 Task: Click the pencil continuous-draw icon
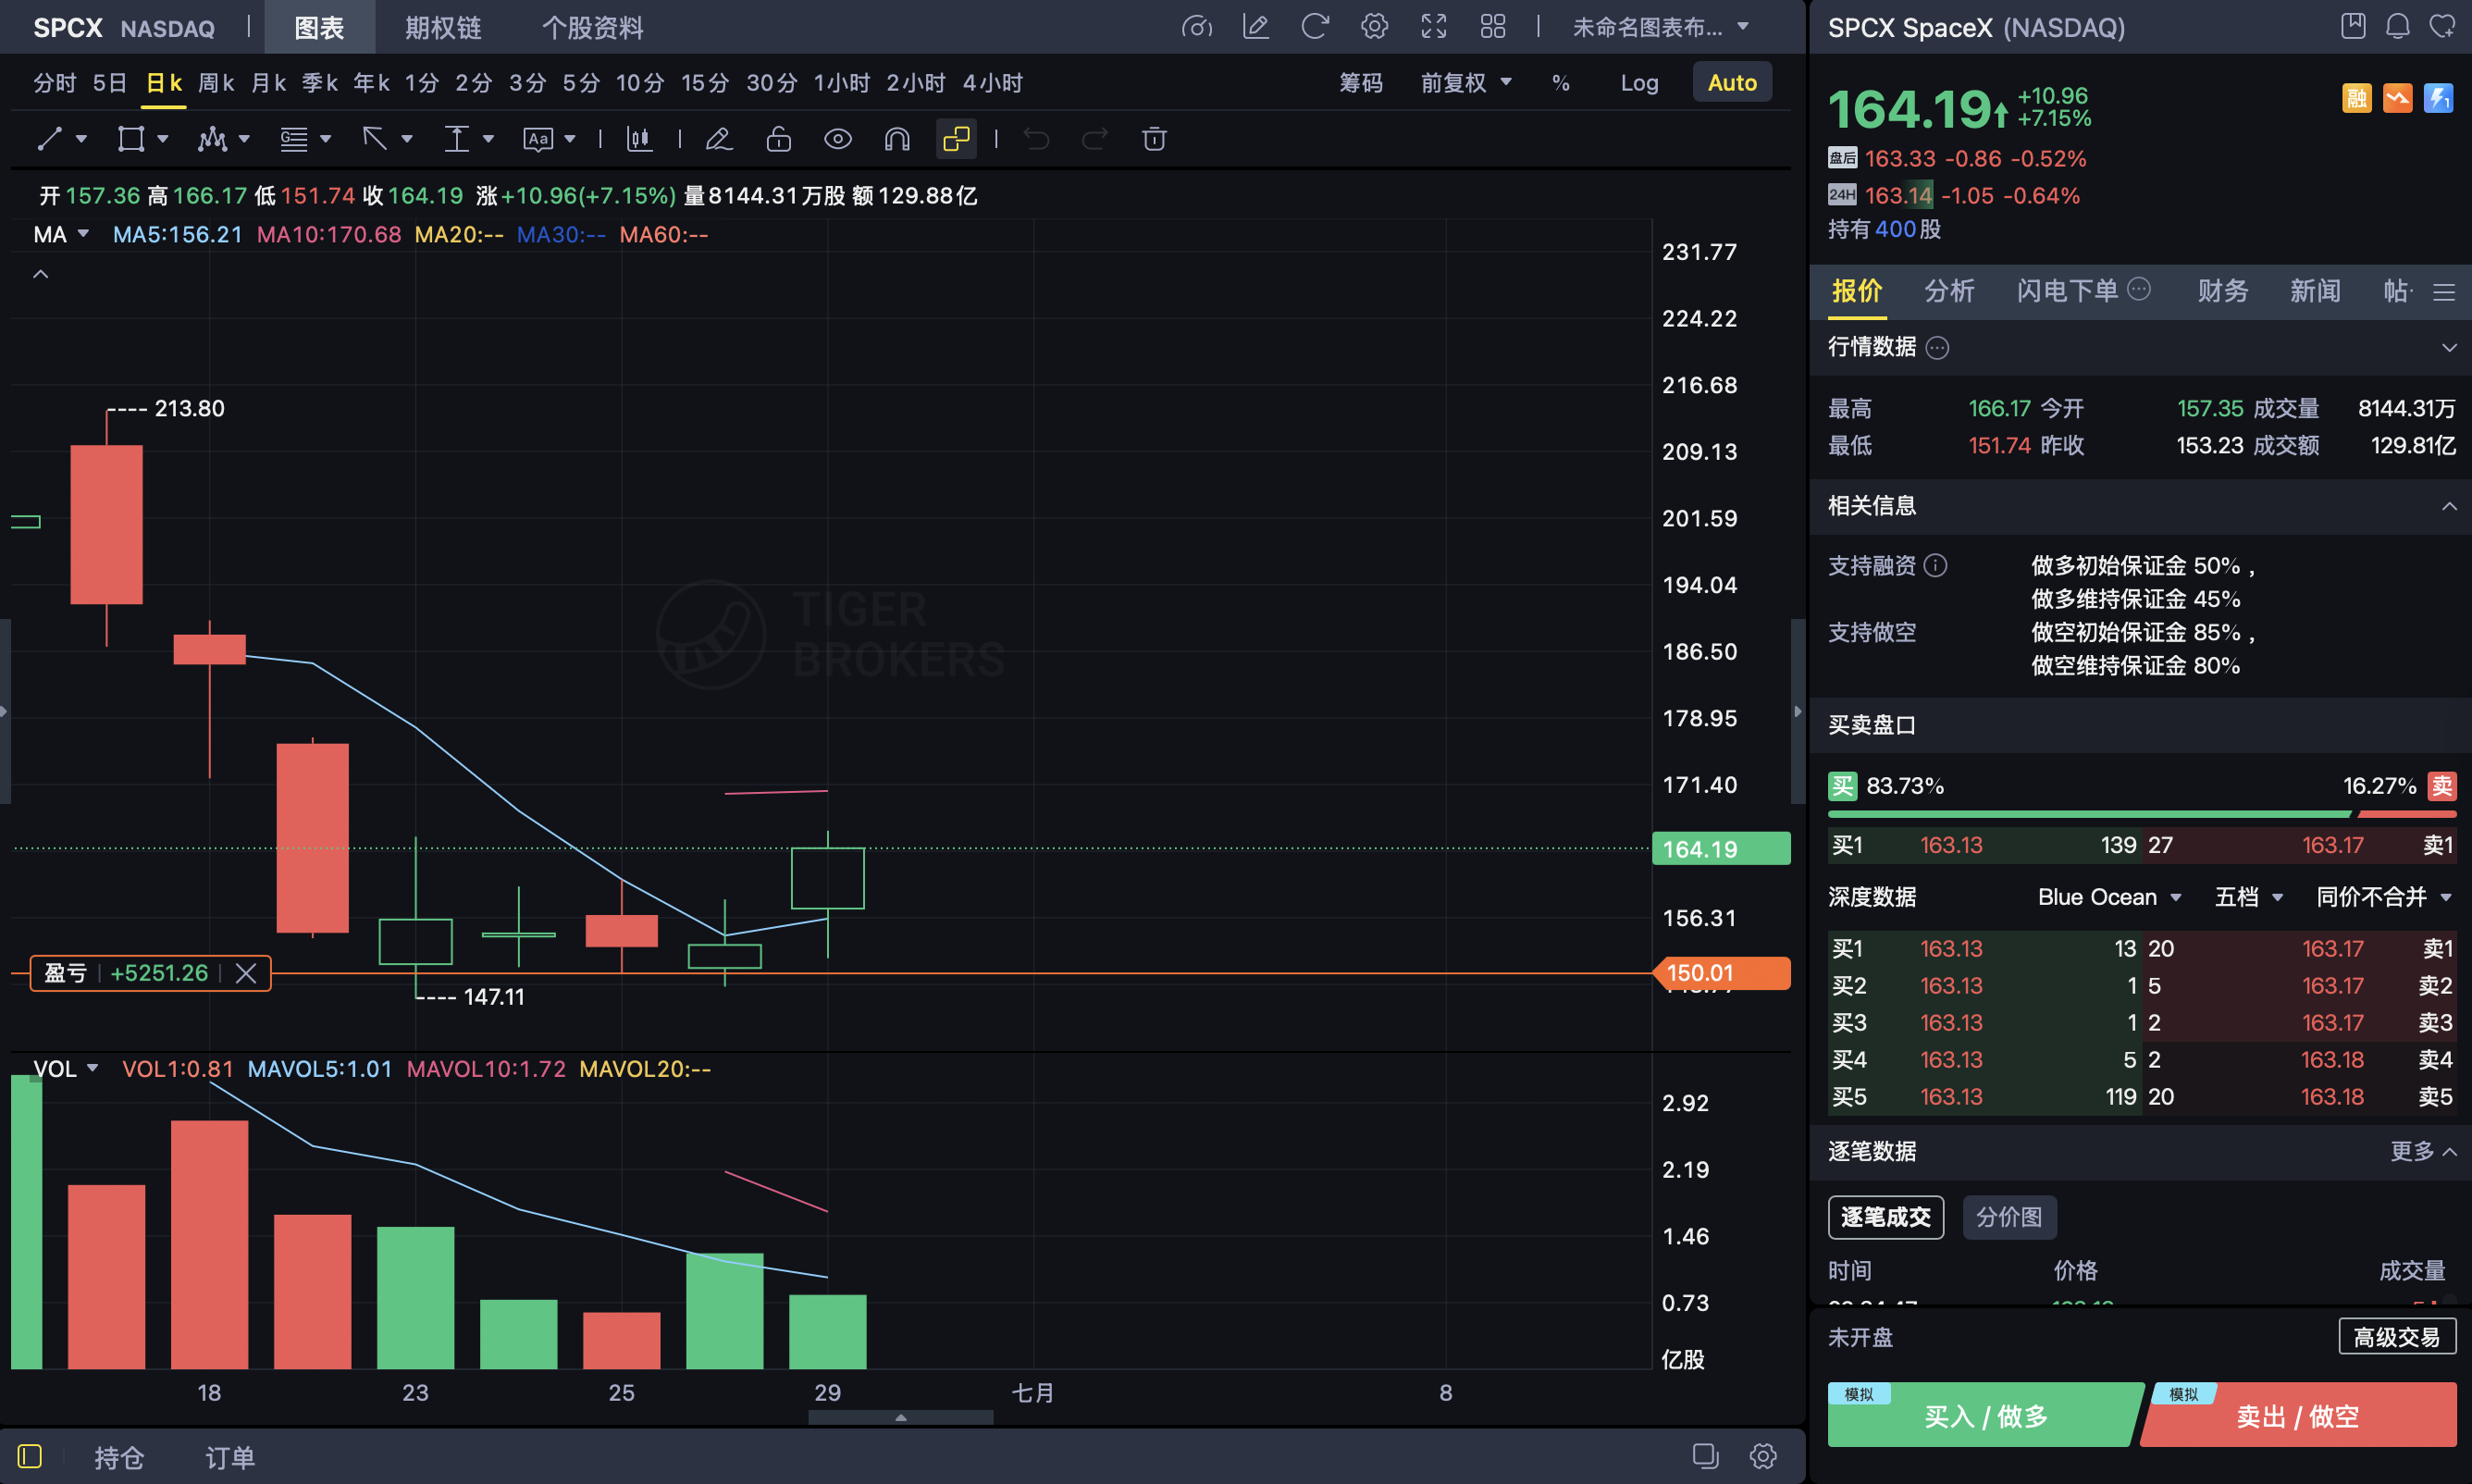click(719, 139)
